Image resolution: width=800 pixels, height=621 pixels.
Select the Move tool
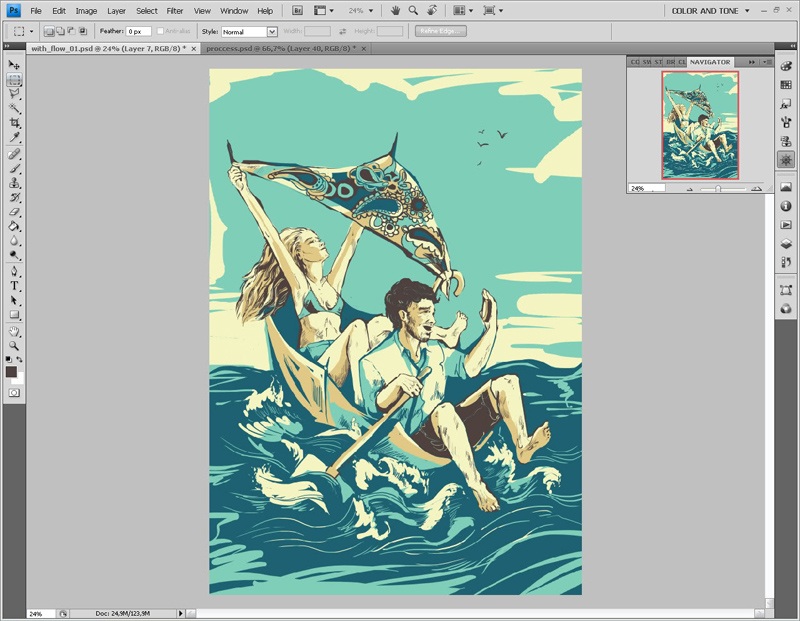[14, 65]
